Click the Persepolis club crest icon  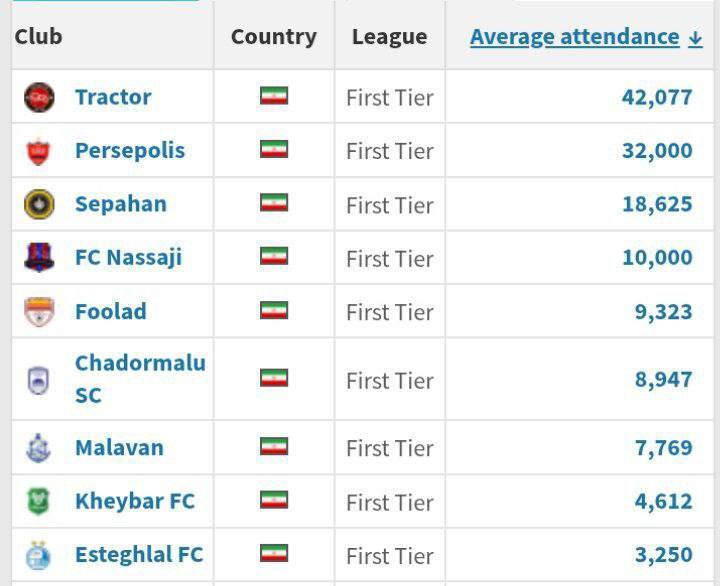coord(39,151)
